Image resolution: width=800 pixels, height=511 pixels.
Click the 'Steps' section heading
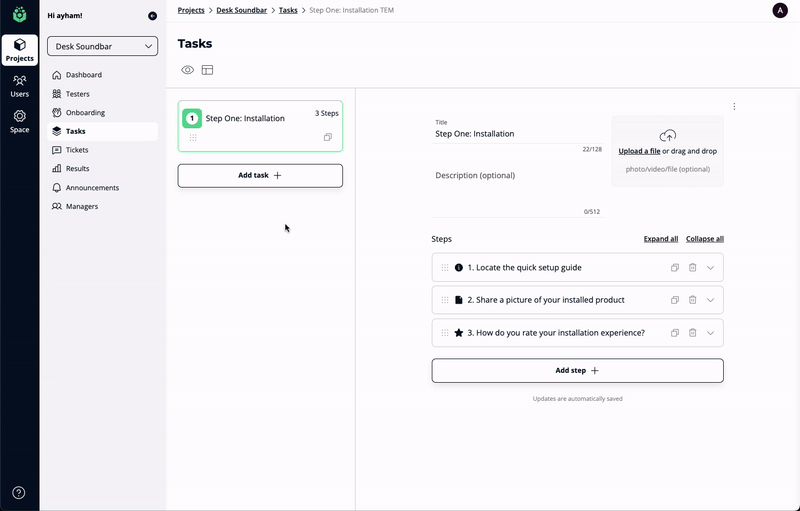point(441,239)
